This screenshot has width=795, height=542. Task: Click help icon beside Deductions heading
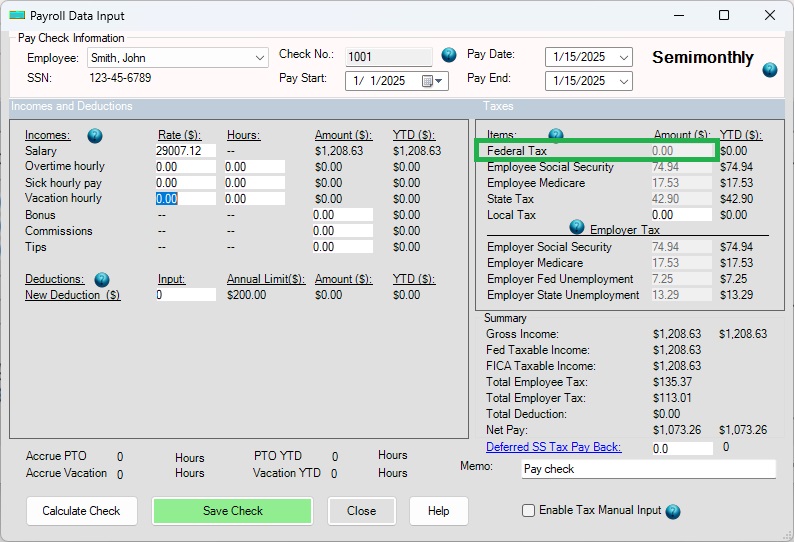point(102,280)
